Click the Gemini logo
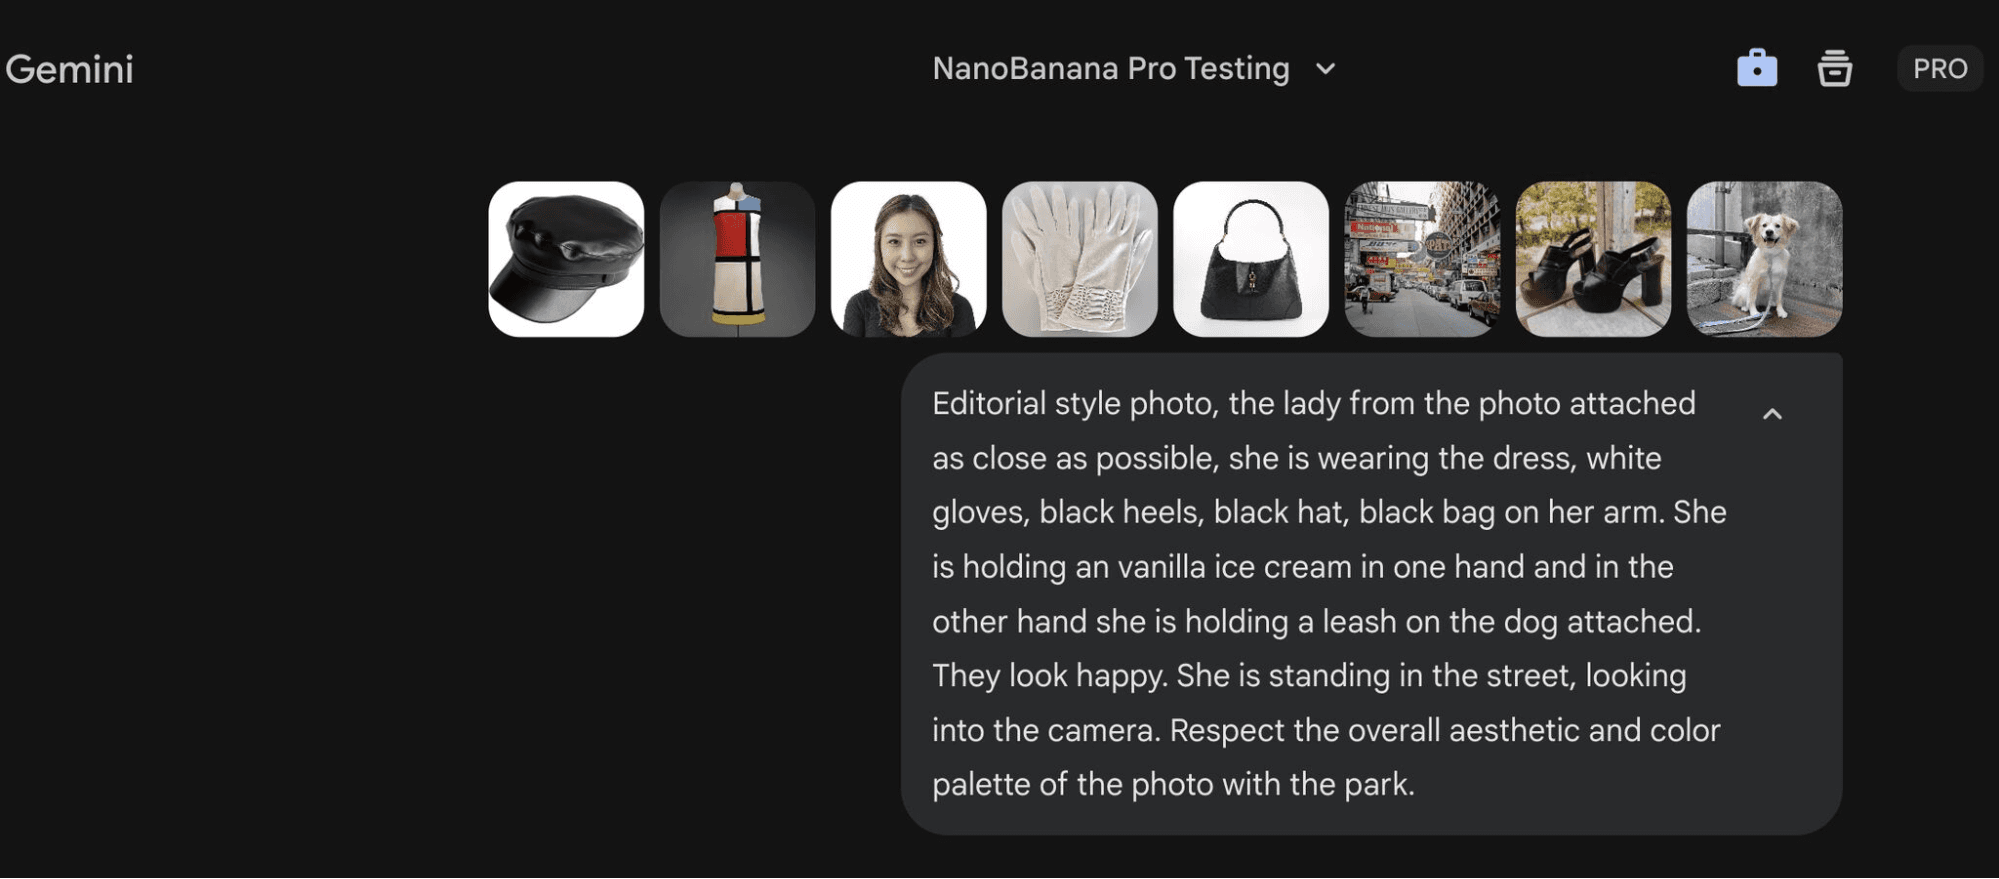1999x879 pixels. (69, 69)
